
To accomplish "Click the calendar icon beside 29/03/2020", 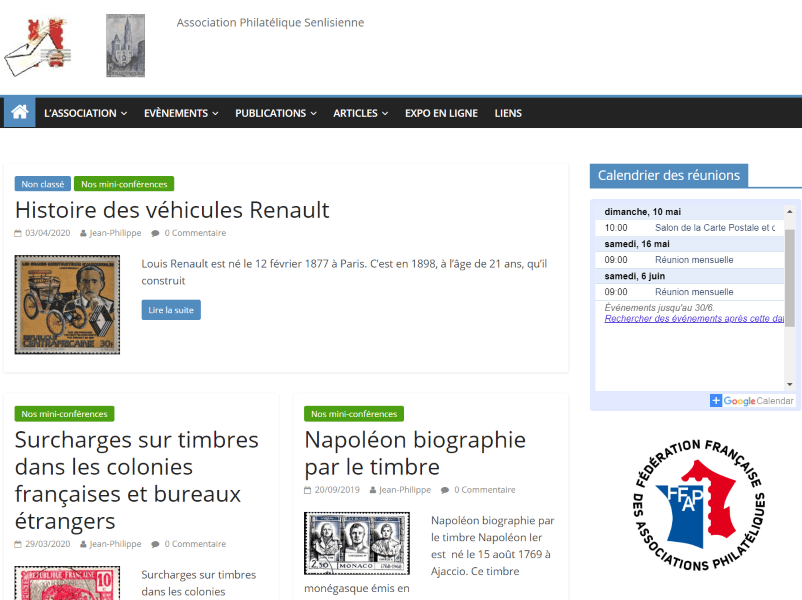I will point(18,544).
